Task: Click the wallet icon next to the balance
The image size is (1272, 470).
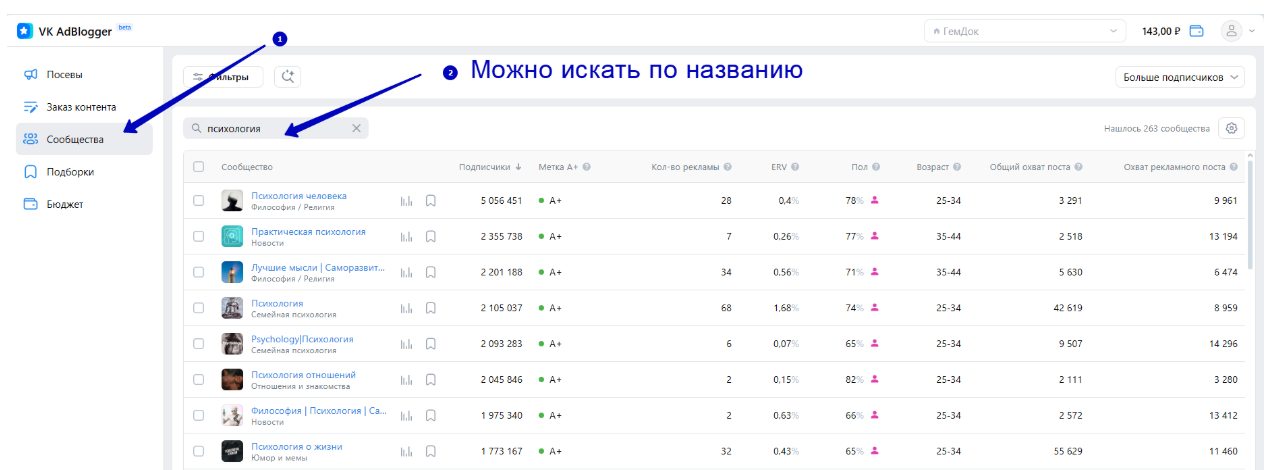Action: point(1196,31)
